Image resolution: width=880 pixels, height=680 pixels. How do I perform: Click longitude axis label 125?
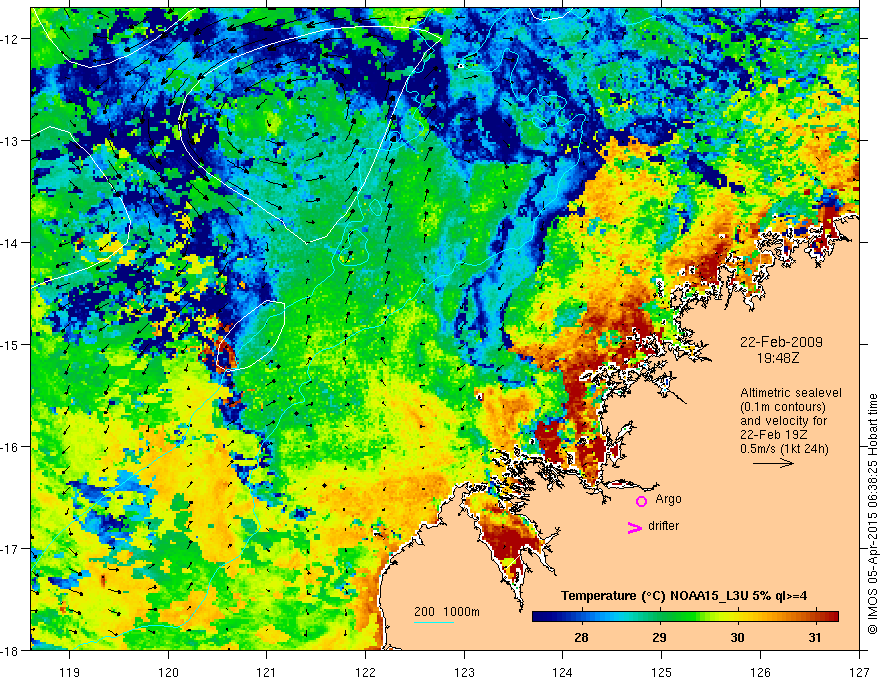coord(662,672)
